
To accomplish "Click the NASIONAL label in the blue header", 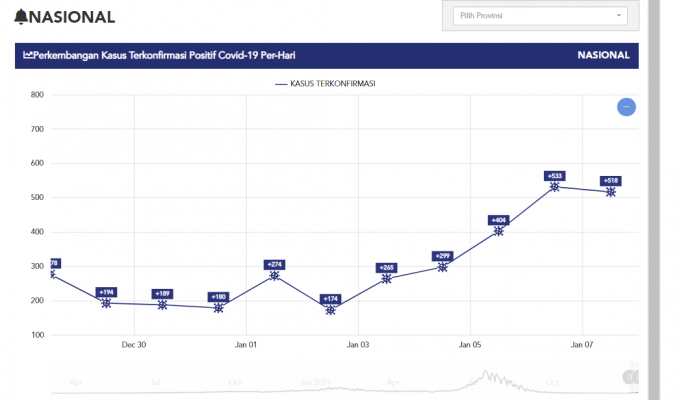I will pyautogui.click(x=603, y=56).
